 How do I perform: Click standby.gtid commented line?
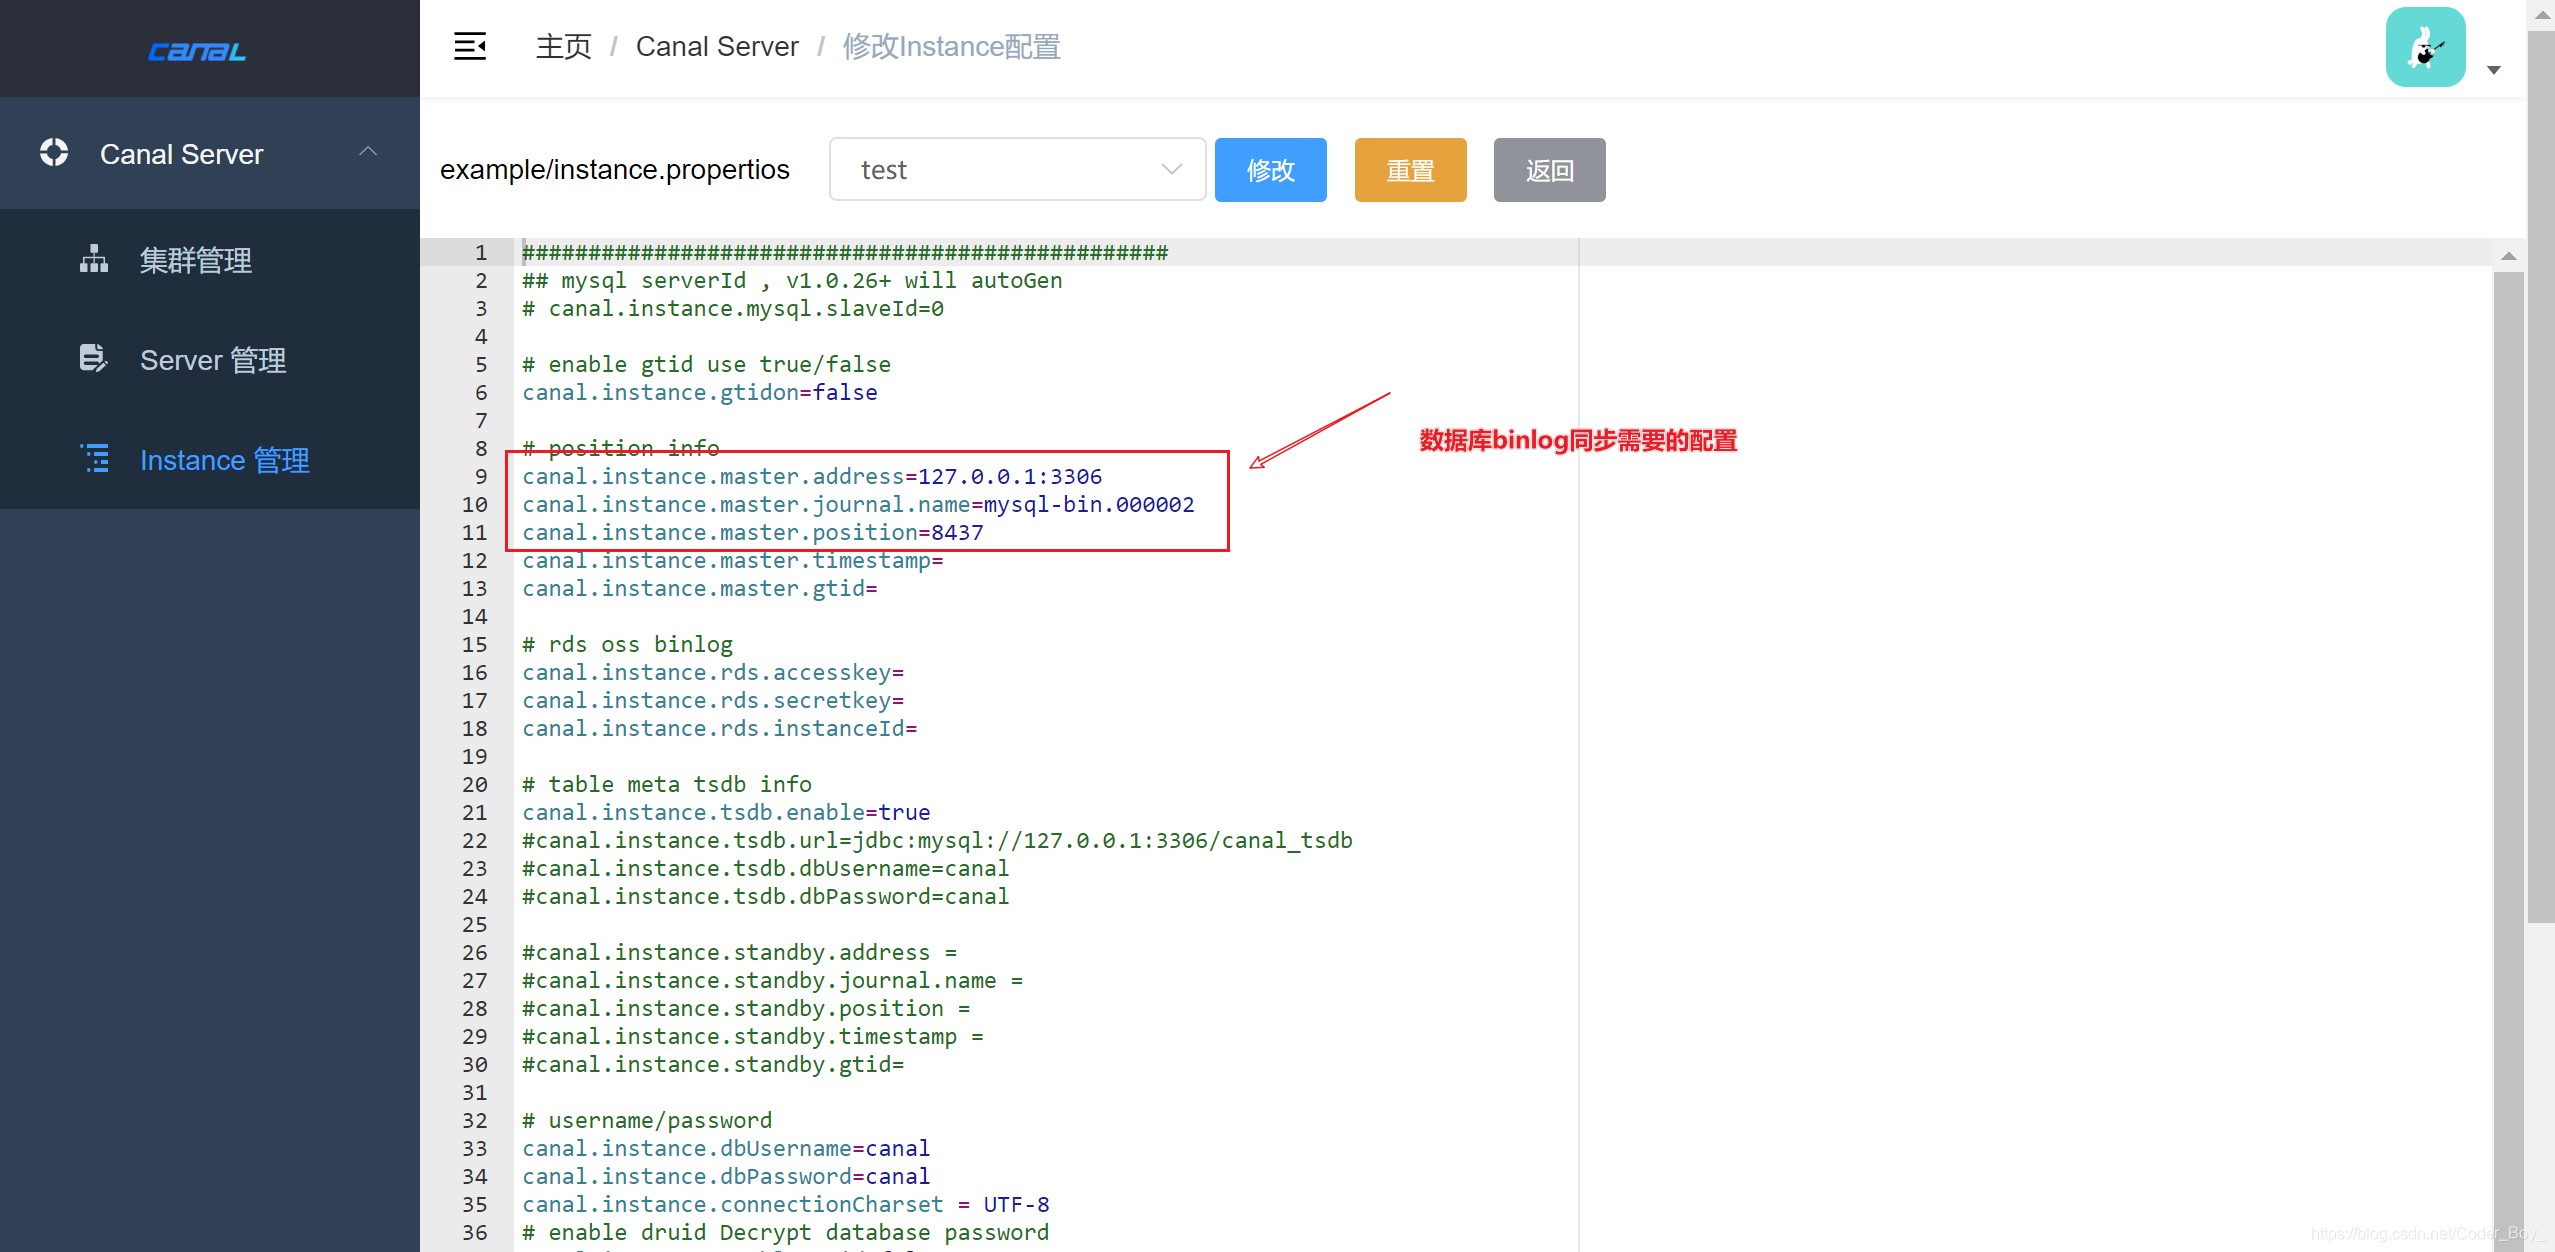(713, 1064)
